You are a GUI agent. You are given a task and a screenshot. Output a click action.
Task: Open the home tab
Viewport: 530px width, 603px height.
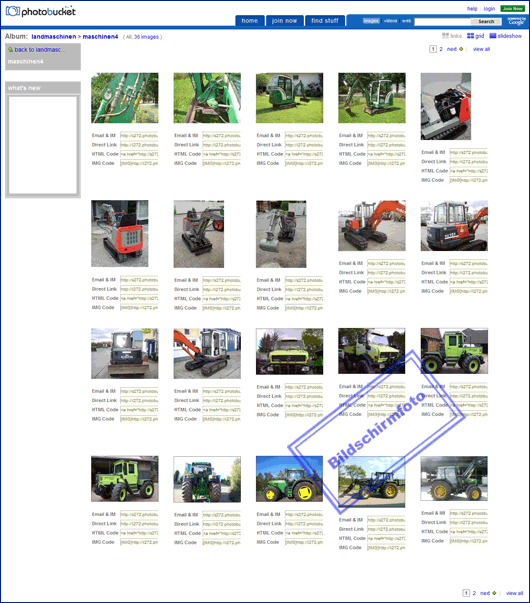tap(250, 21)
